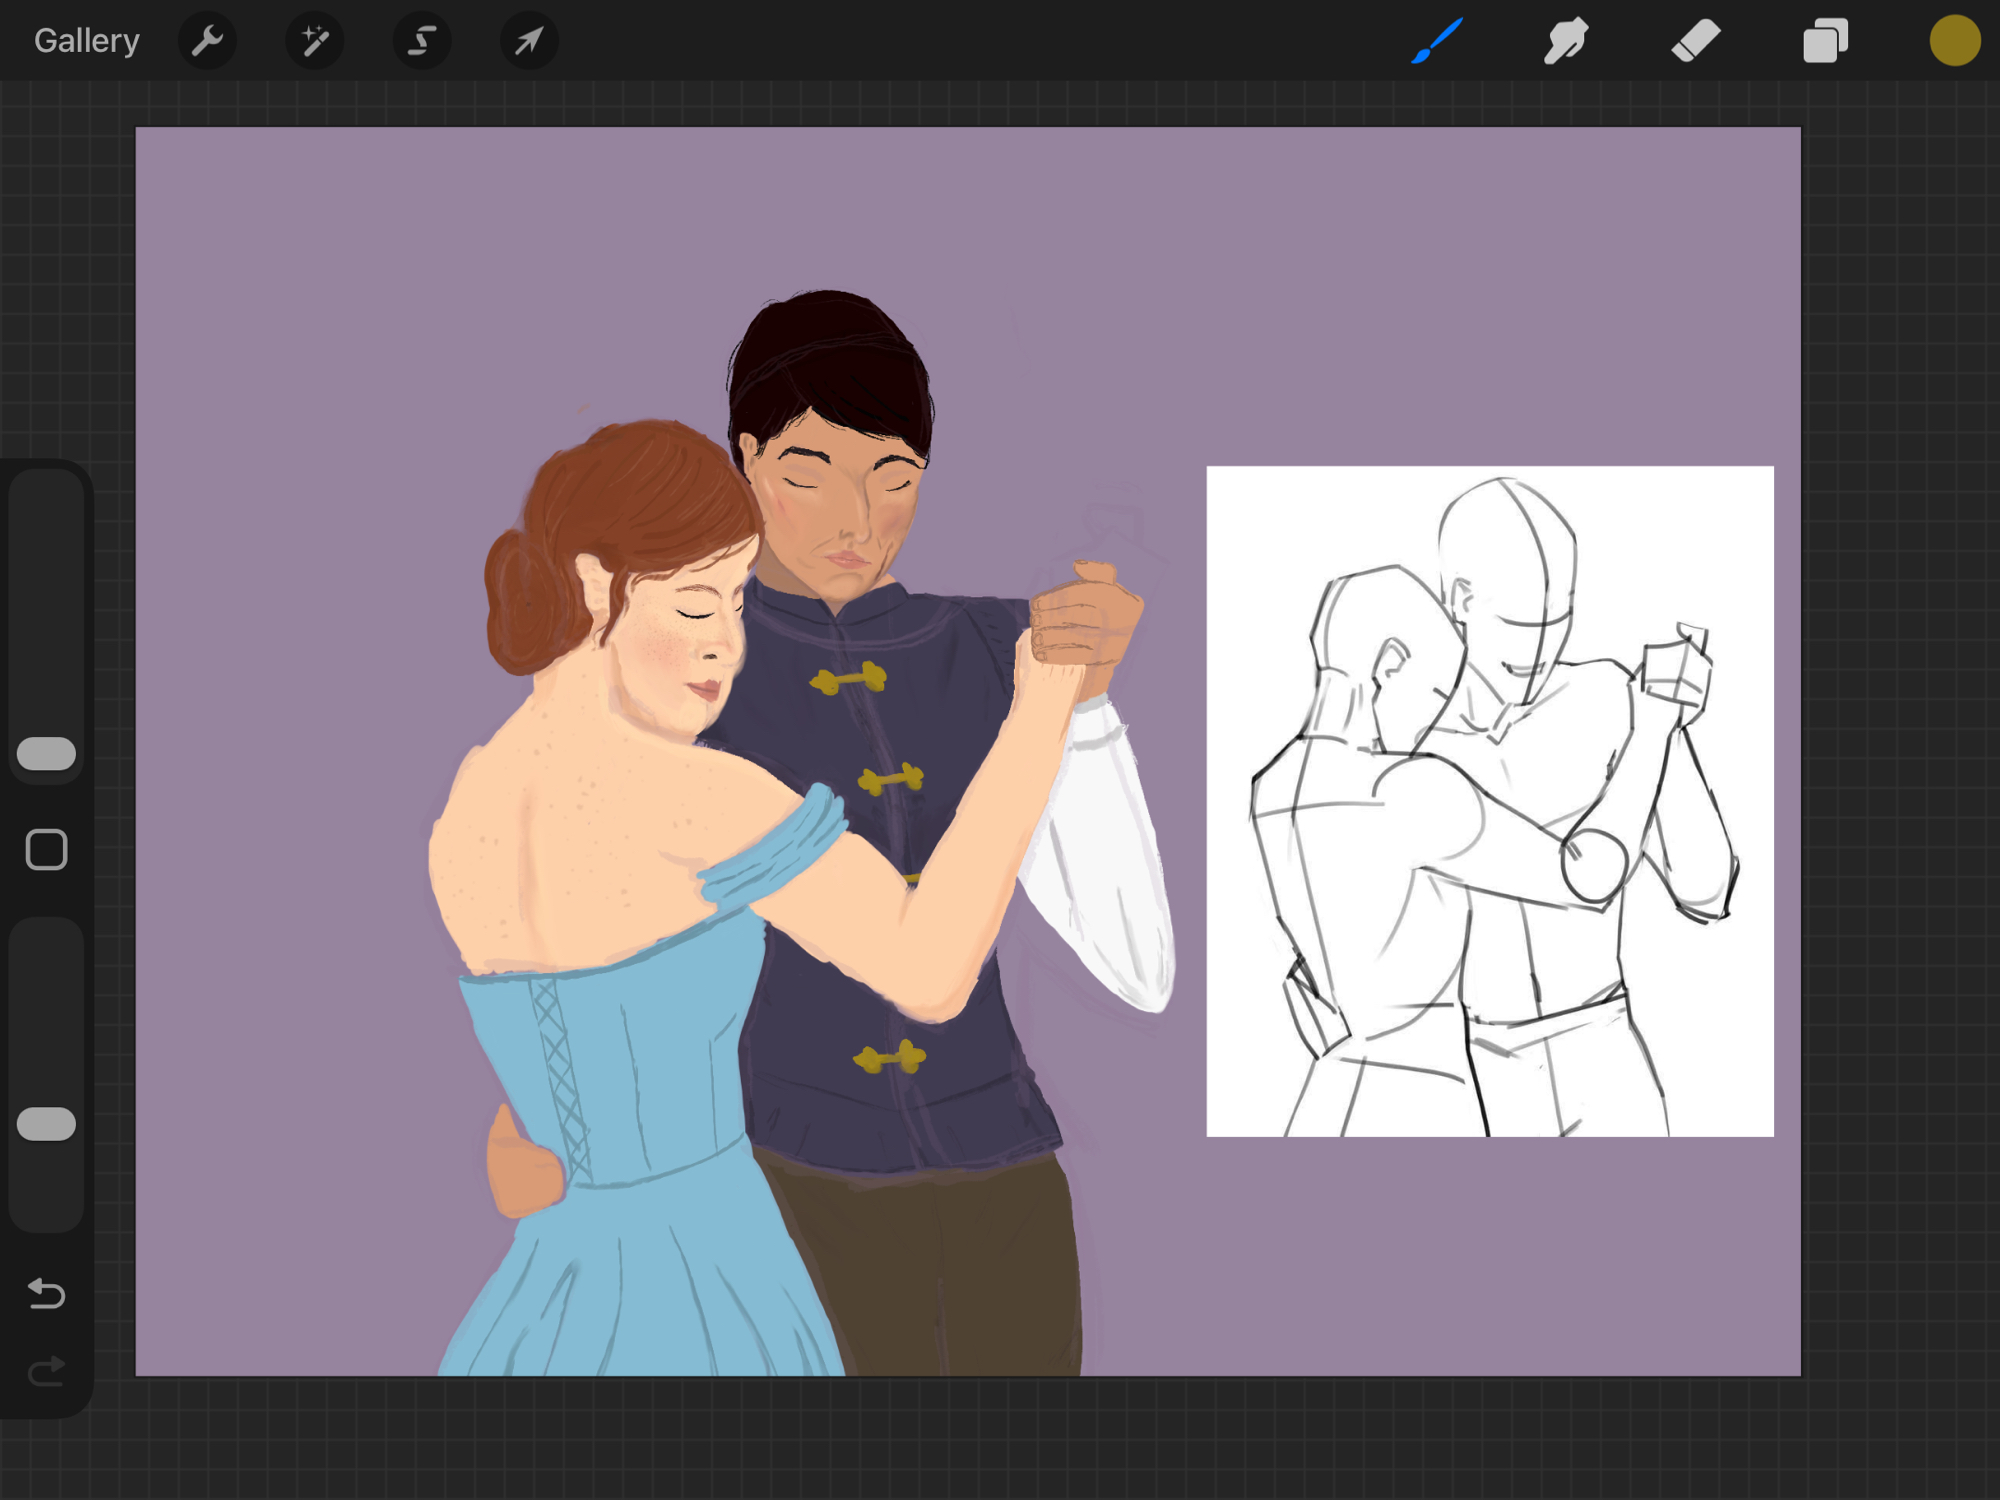Open the active color picker swatch
Viewport: 2000px width, 1500px height.
coord(1954,41)
